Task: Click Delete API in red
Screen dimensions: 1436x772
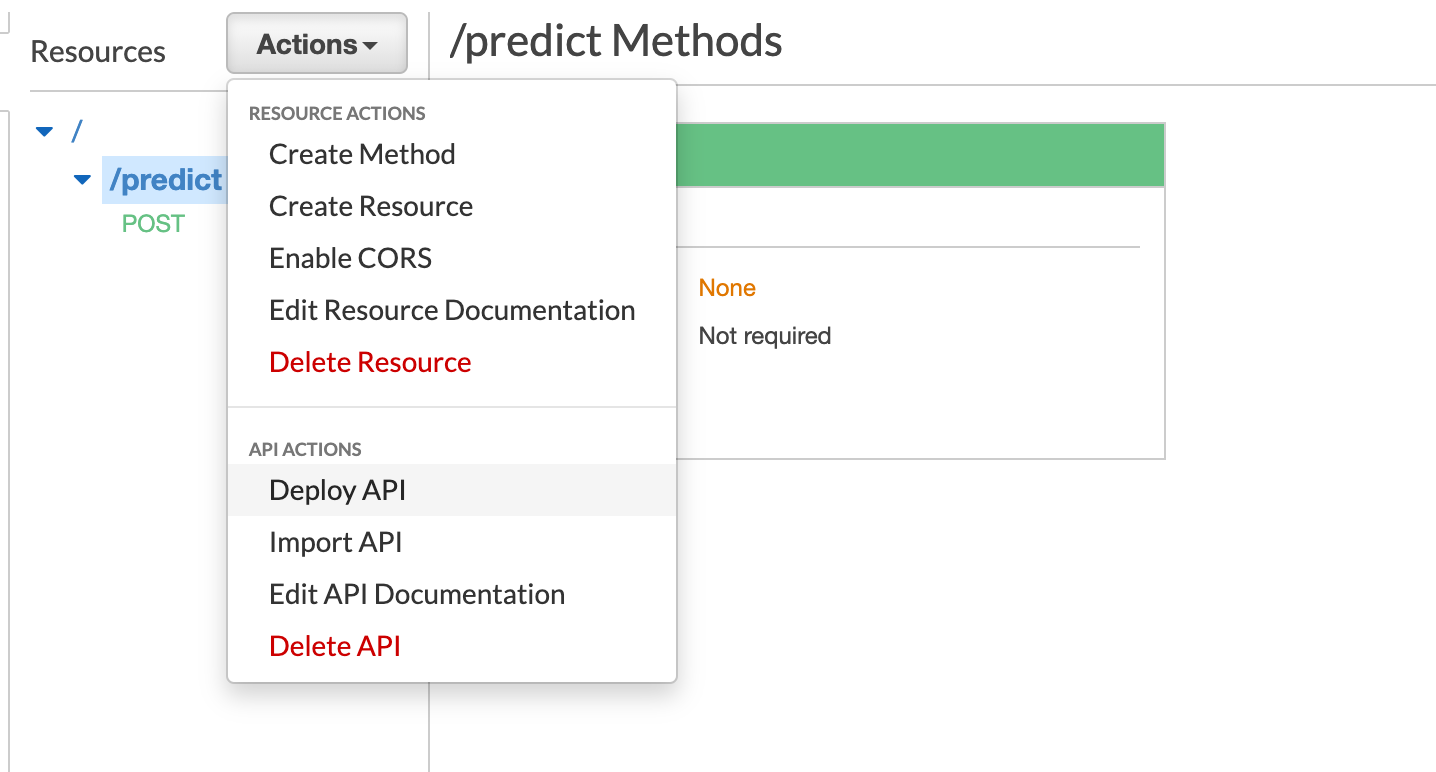Action: (x=335, y=646)
